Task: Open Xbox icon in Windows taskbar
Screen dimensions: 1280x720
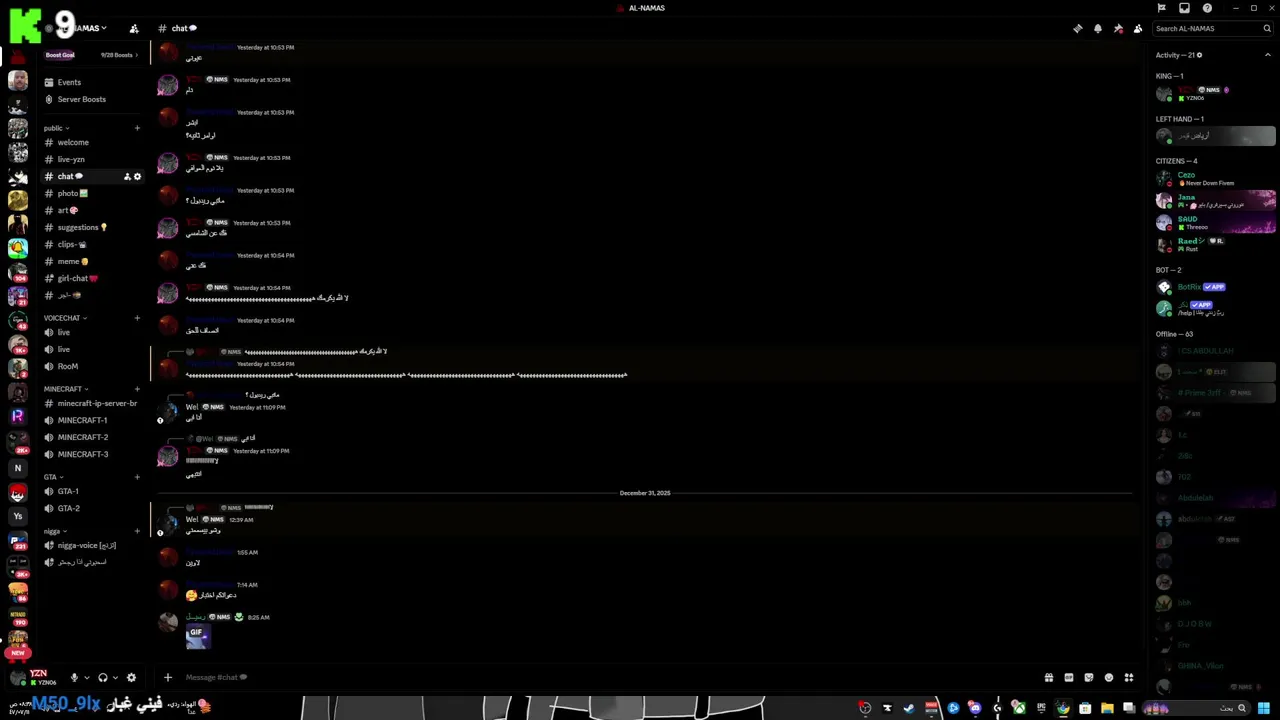Action: coord(1018,708)
